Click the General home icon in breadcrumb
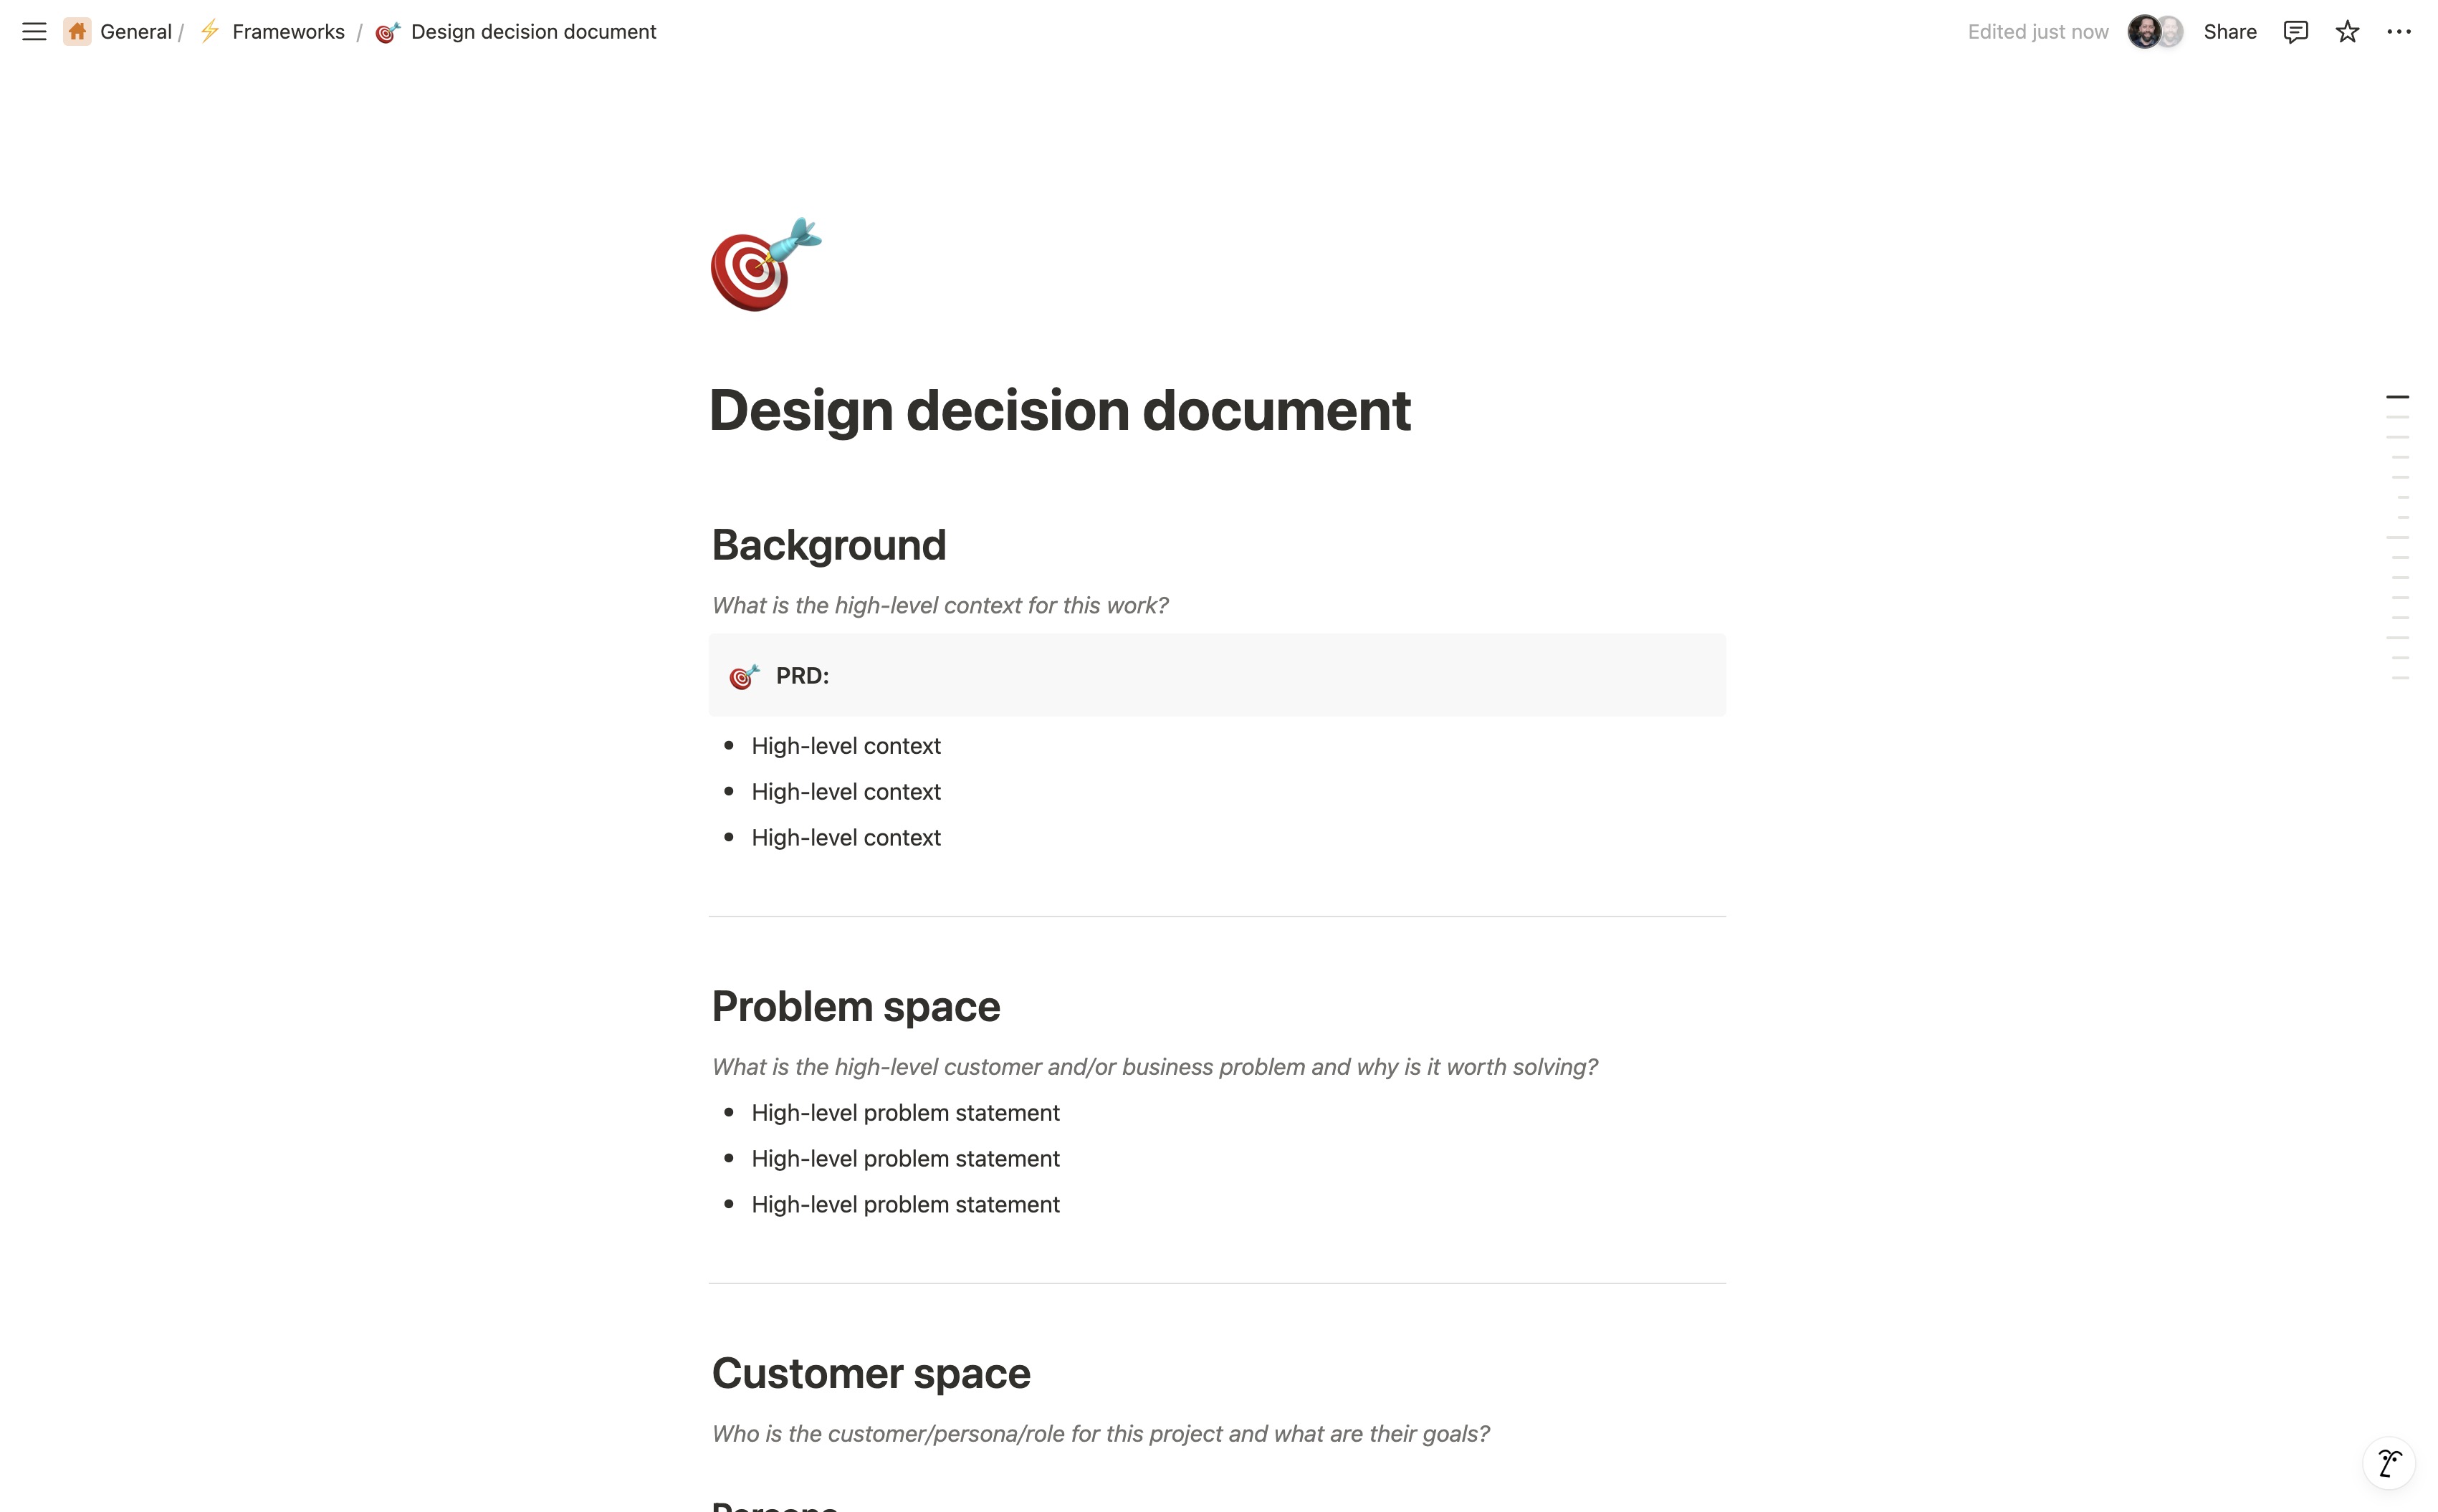This screenshot has width=2438, height=1512. point(77,32)
